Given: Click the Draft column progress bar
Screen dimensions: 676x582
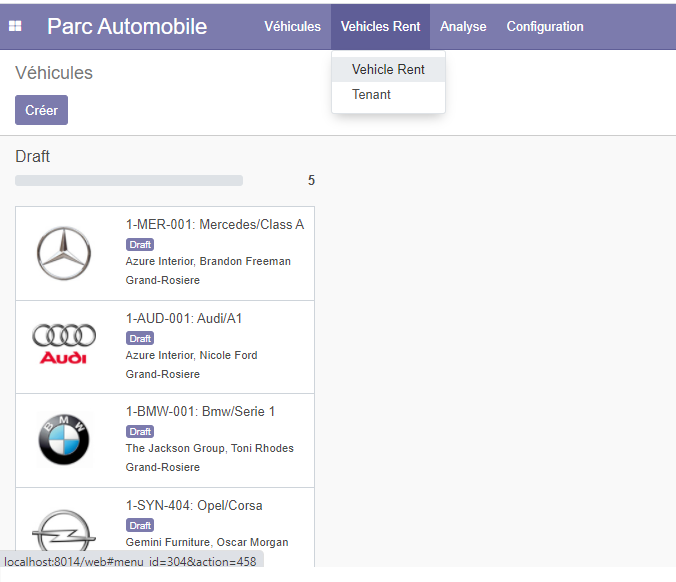Looking at the screenshot, I should (129, 180).
